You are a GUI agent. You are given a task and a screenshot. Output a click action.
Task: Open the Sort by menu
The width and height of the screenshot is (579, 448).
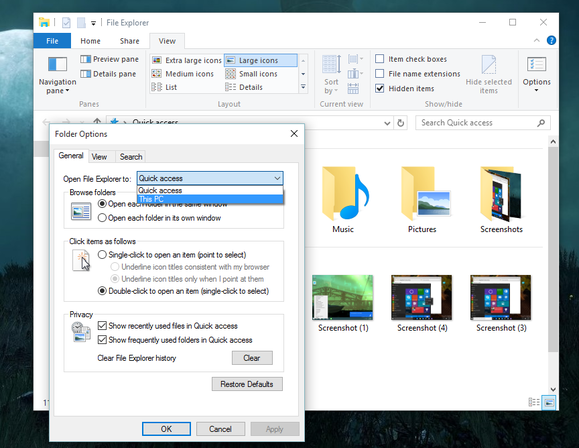click(x=331, y=75)
